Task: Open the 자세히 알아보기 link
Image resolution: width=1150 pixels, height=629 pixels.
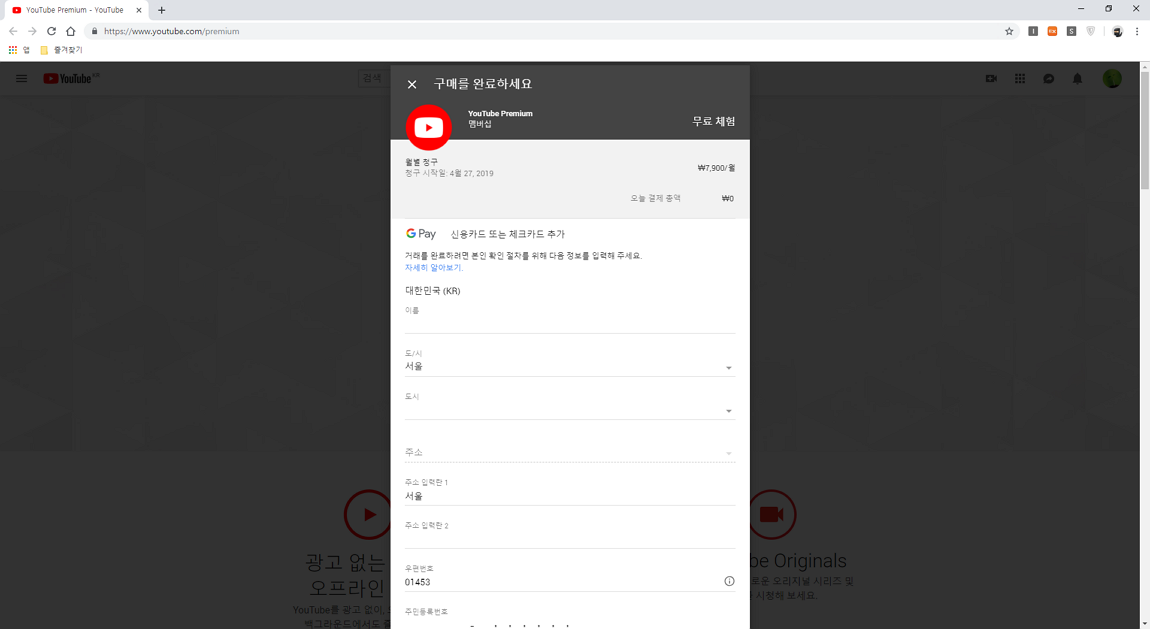Action: tap(433, 268)
